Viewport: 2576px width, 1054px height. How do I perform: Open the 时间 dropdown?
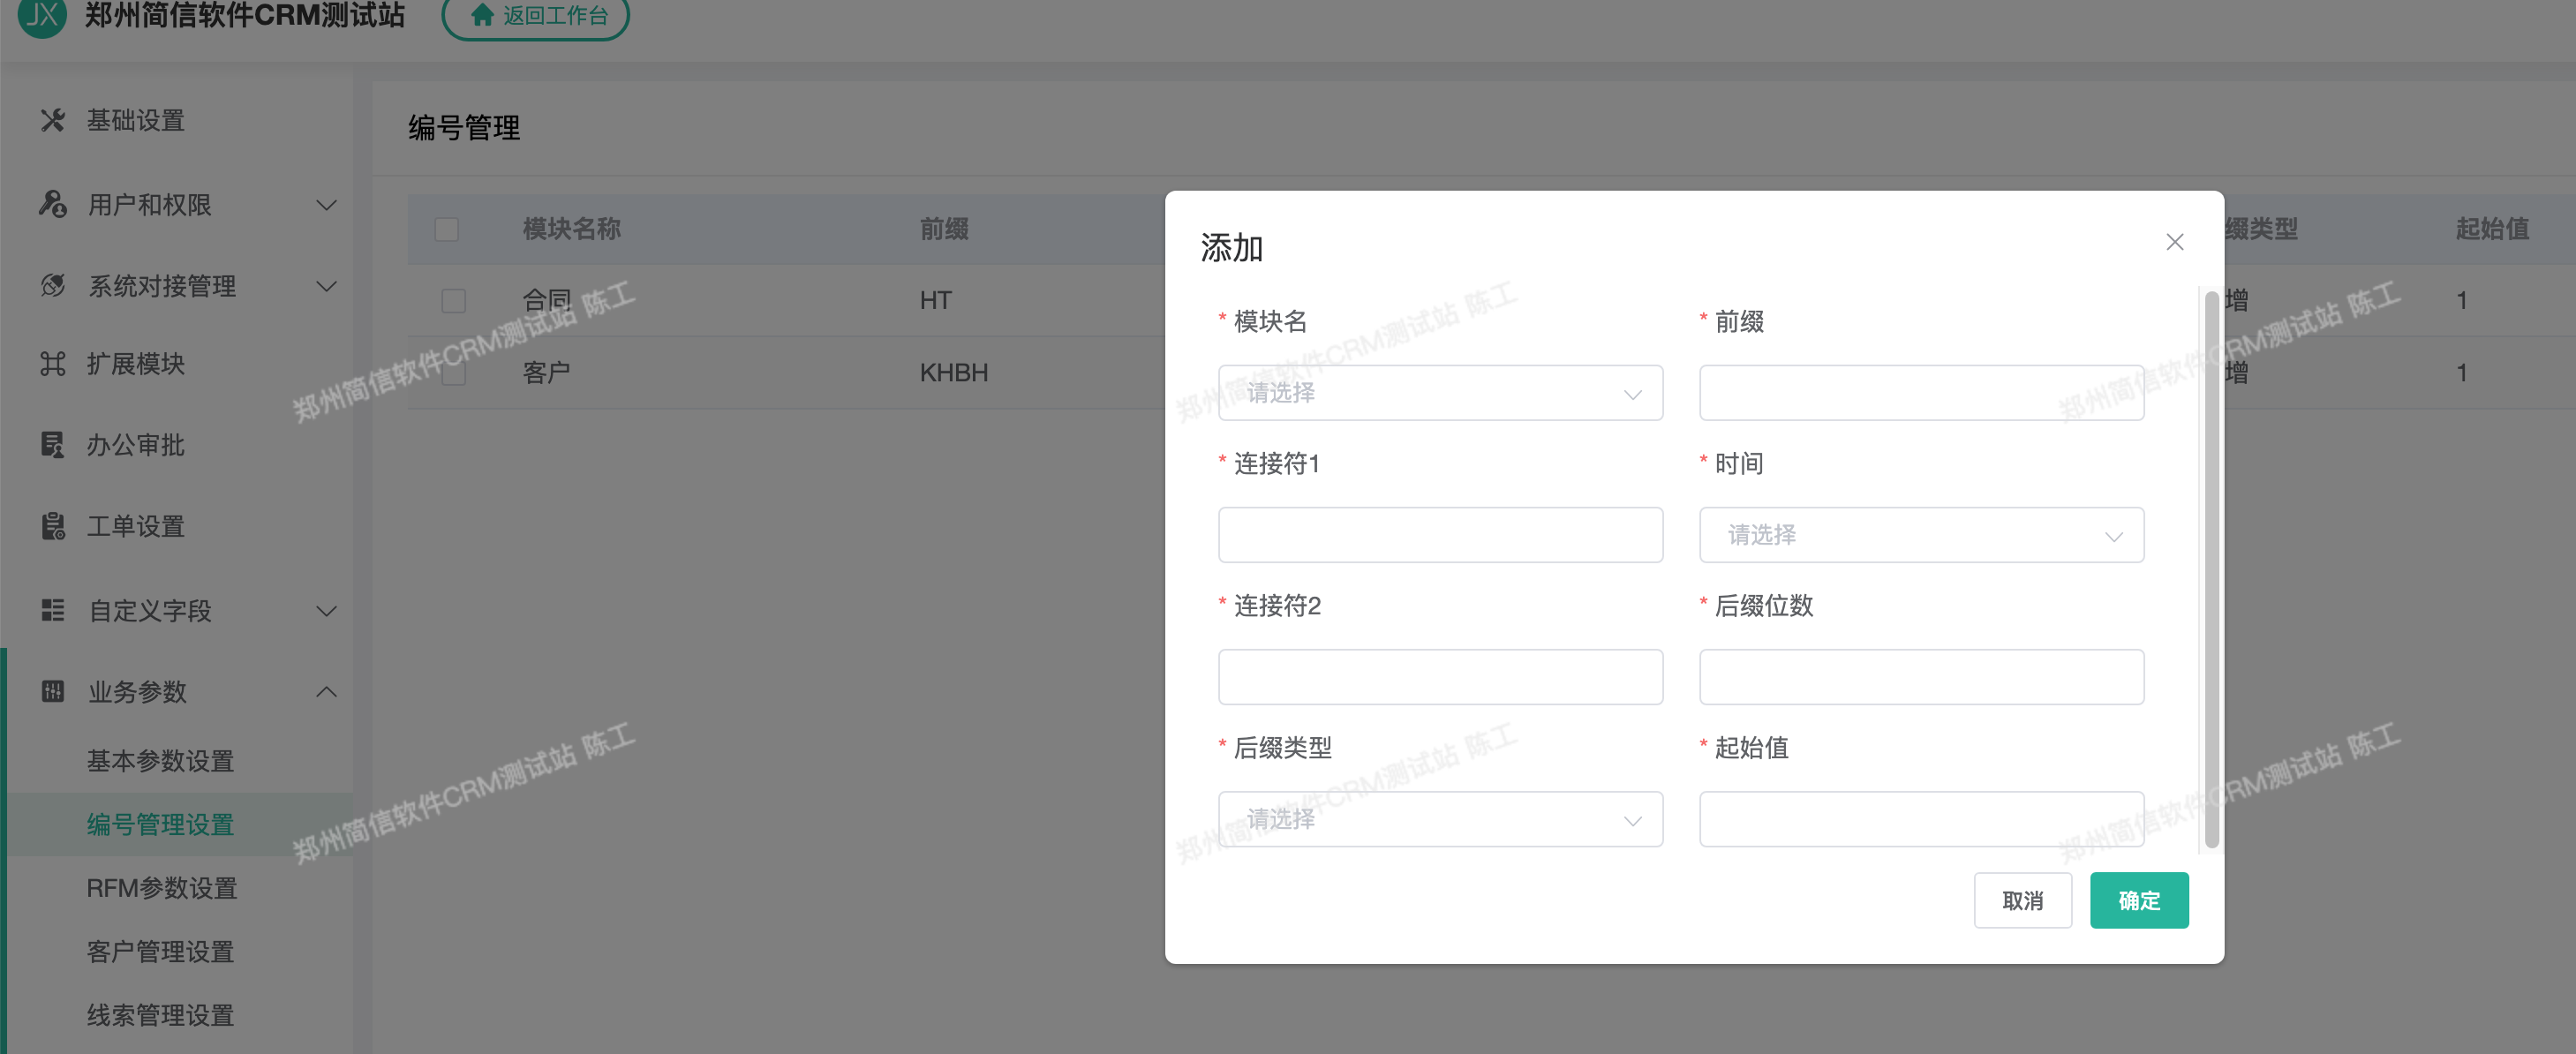coord(1921,535)
